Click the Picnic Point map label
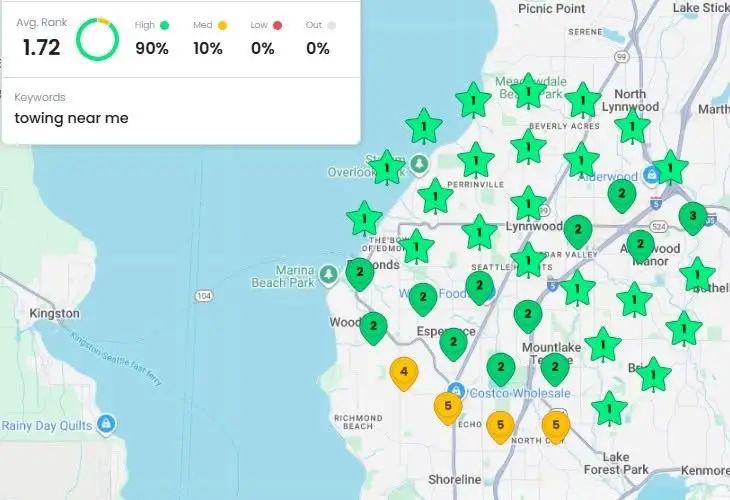730x500 pixels. [552, 8]
